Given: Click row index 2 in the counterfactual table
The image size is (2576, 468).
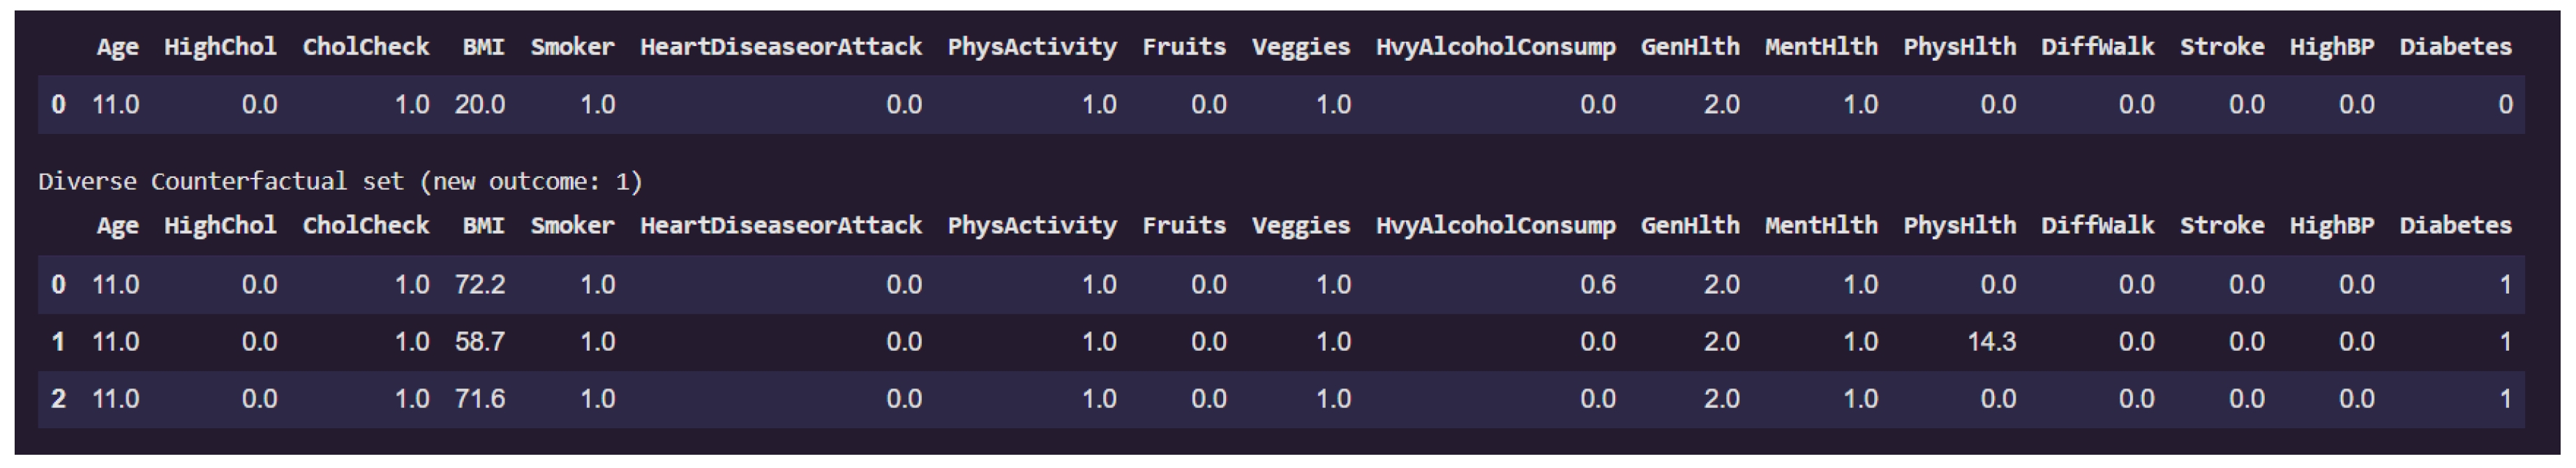Looking at the screenshot, I should pyautogui.click(x=58, y=399).
